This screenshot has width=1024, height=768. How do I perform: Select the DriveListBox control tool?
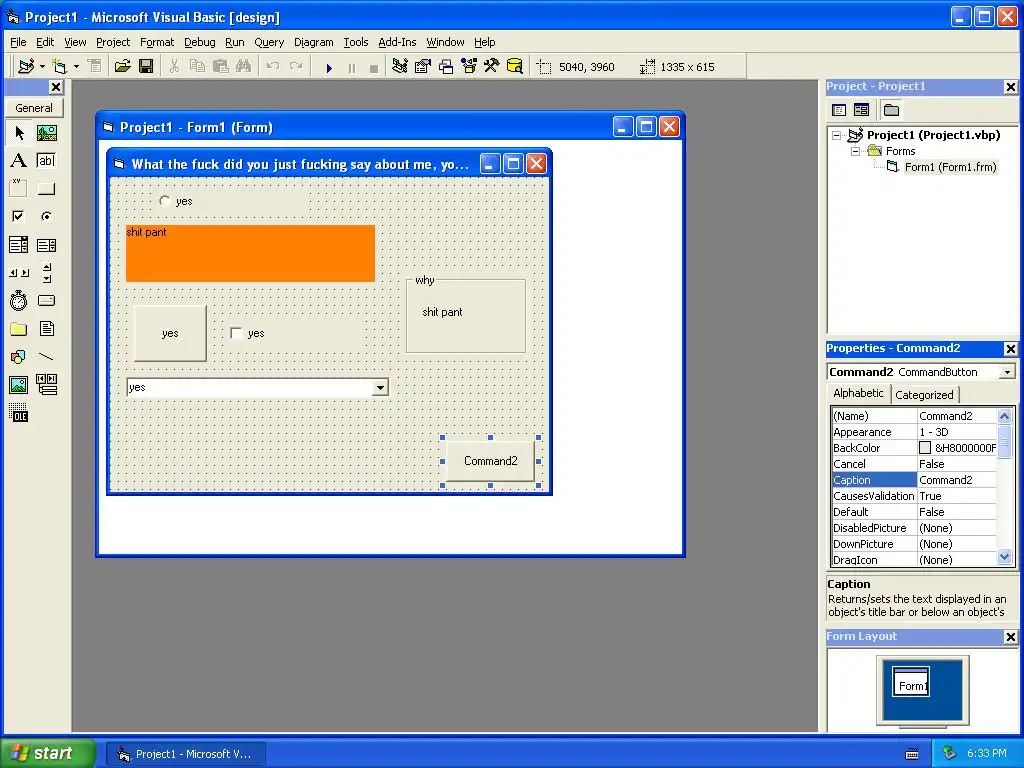pos(46,300)
